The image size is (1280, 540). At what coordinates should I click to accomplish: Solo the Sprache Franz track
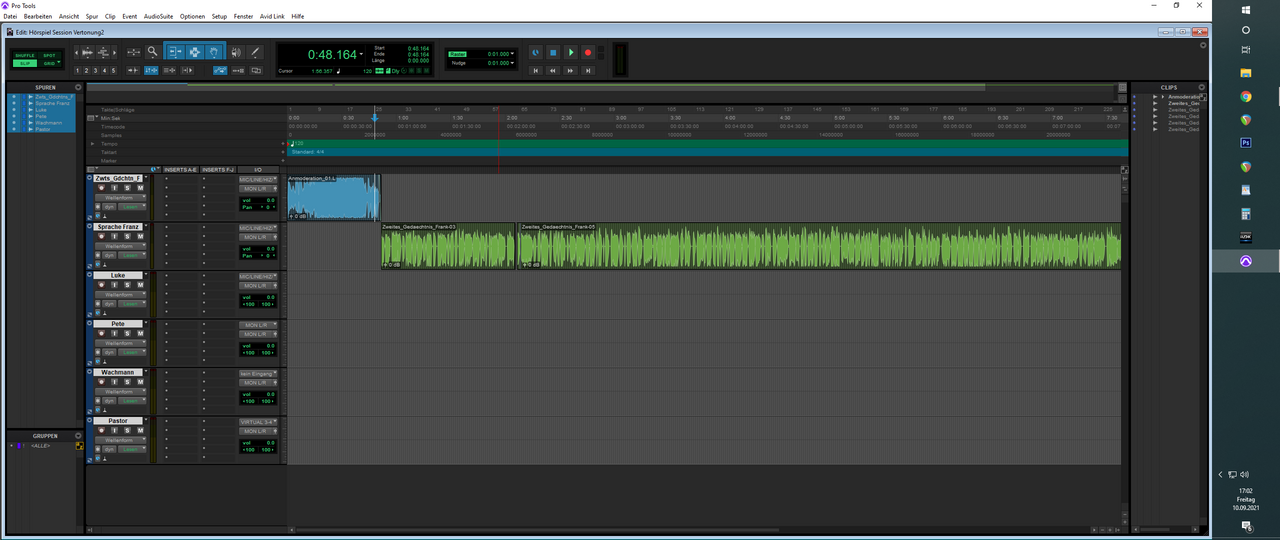(x=127, y=236)
